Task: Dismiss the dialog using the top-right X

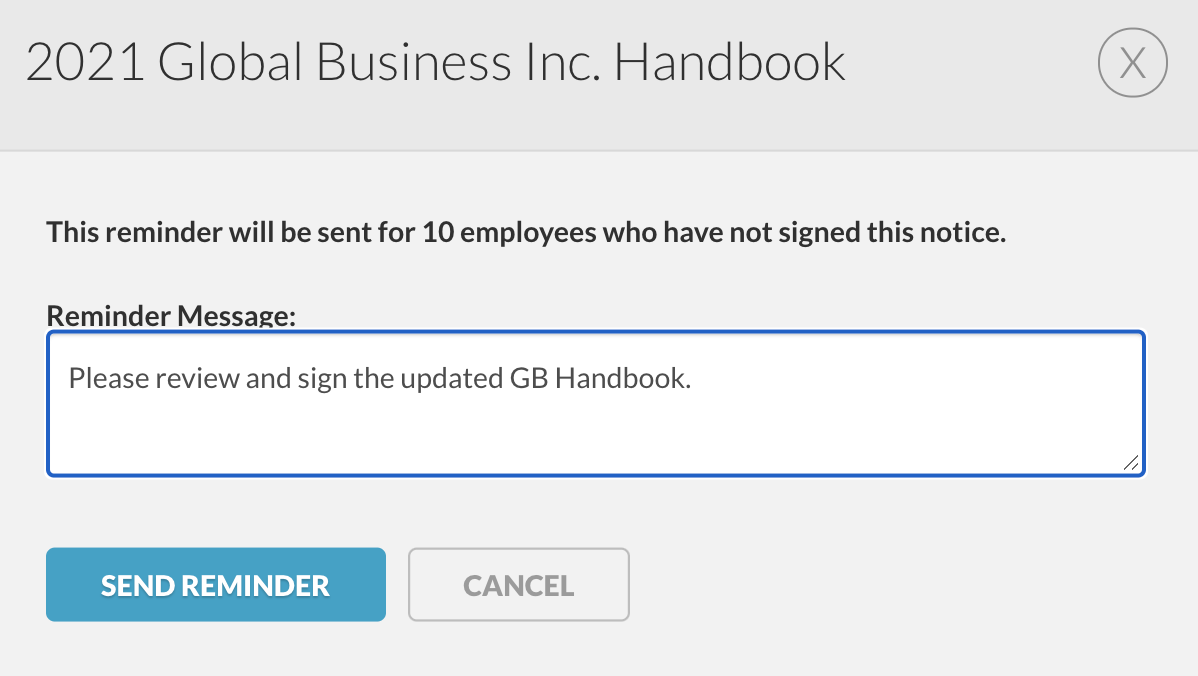Action: click(1132, 62)
